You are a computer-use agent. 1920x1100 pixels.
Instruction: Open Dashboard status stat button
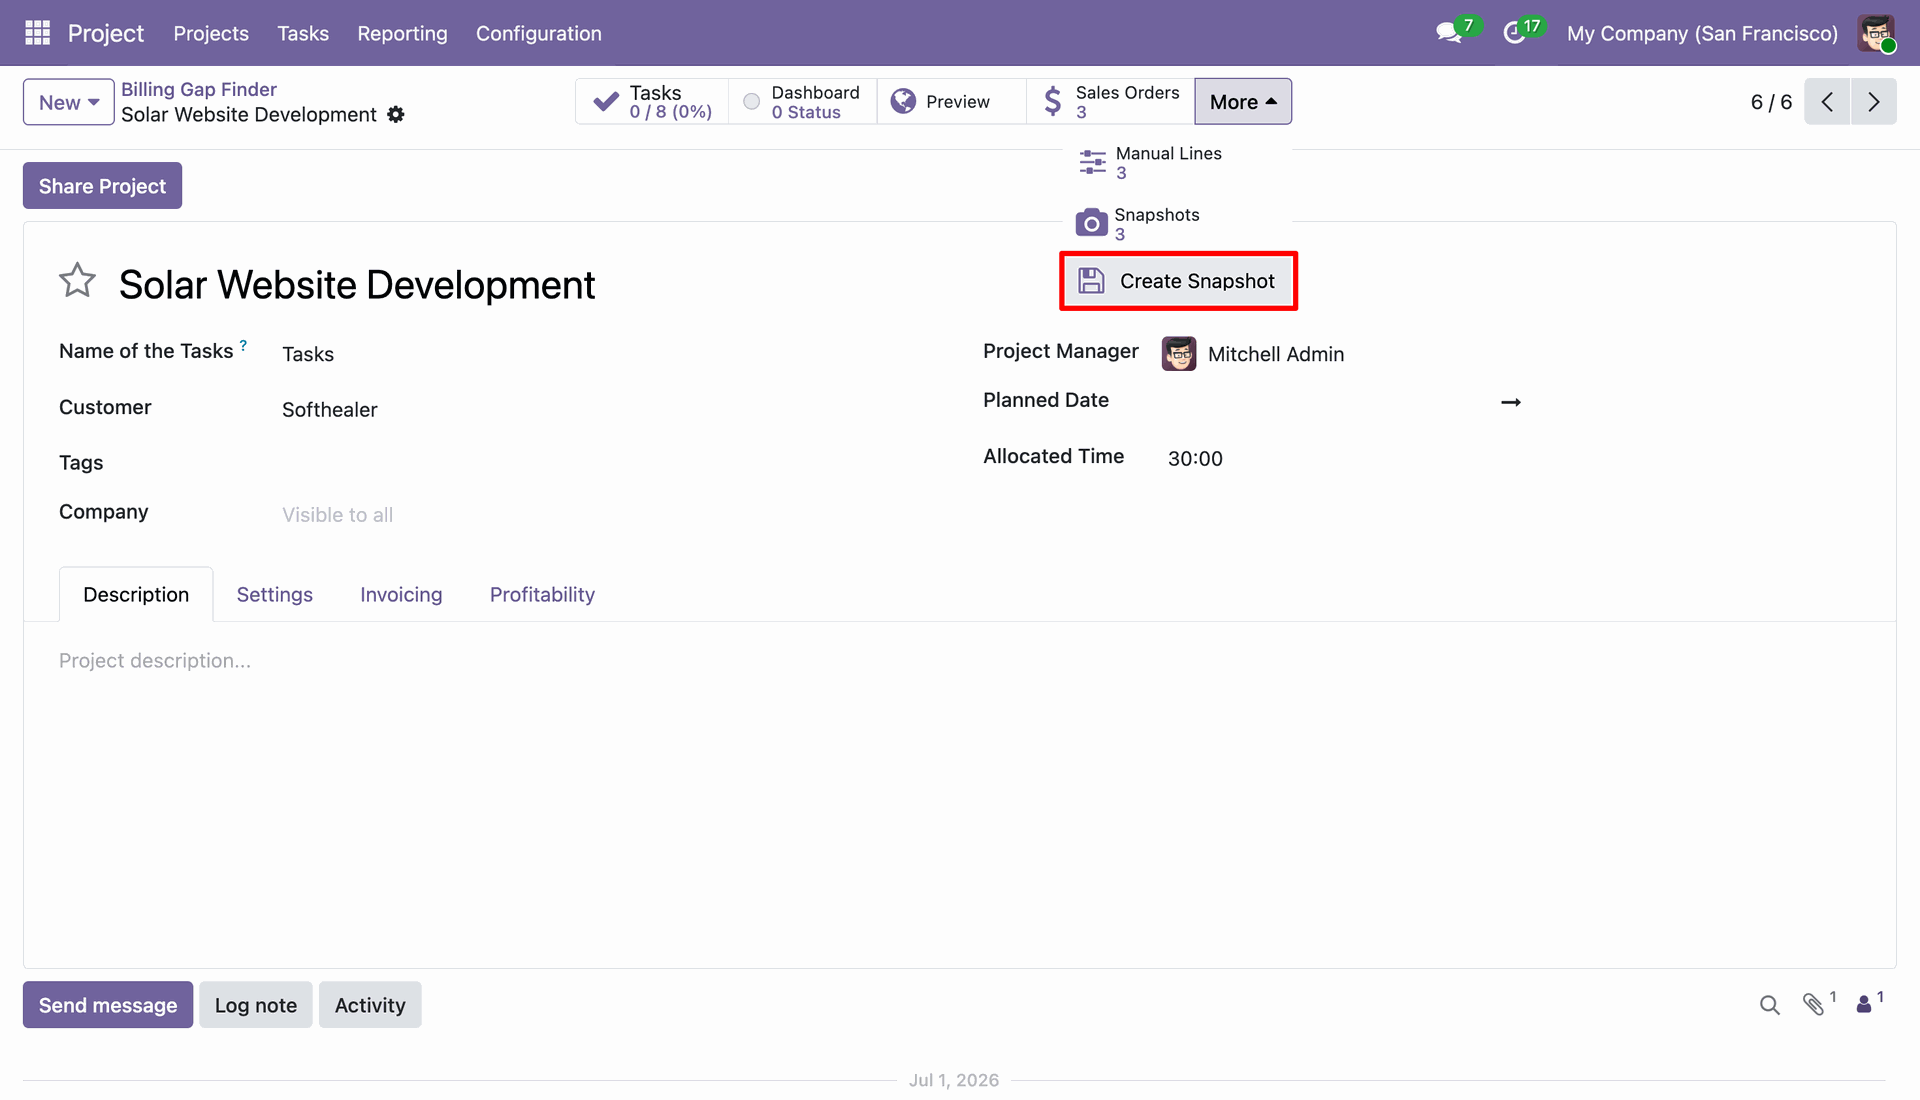[802, 102]
